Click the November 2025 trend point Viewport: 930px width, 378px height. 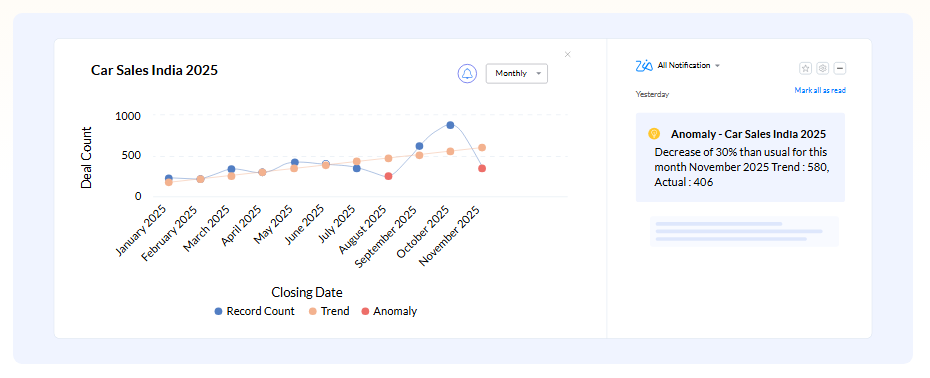point(482,148)
